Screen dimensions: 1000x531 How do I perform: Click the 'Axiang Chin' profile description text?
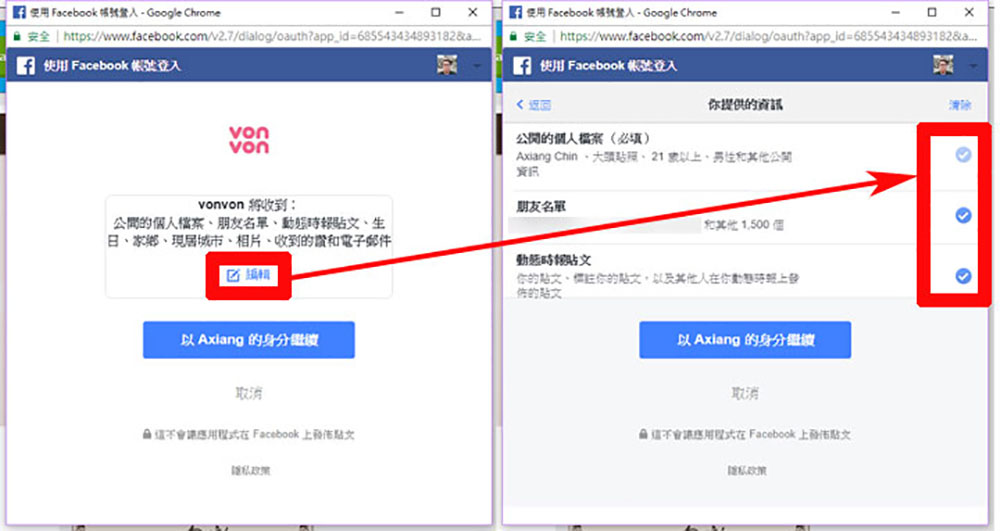654,163
